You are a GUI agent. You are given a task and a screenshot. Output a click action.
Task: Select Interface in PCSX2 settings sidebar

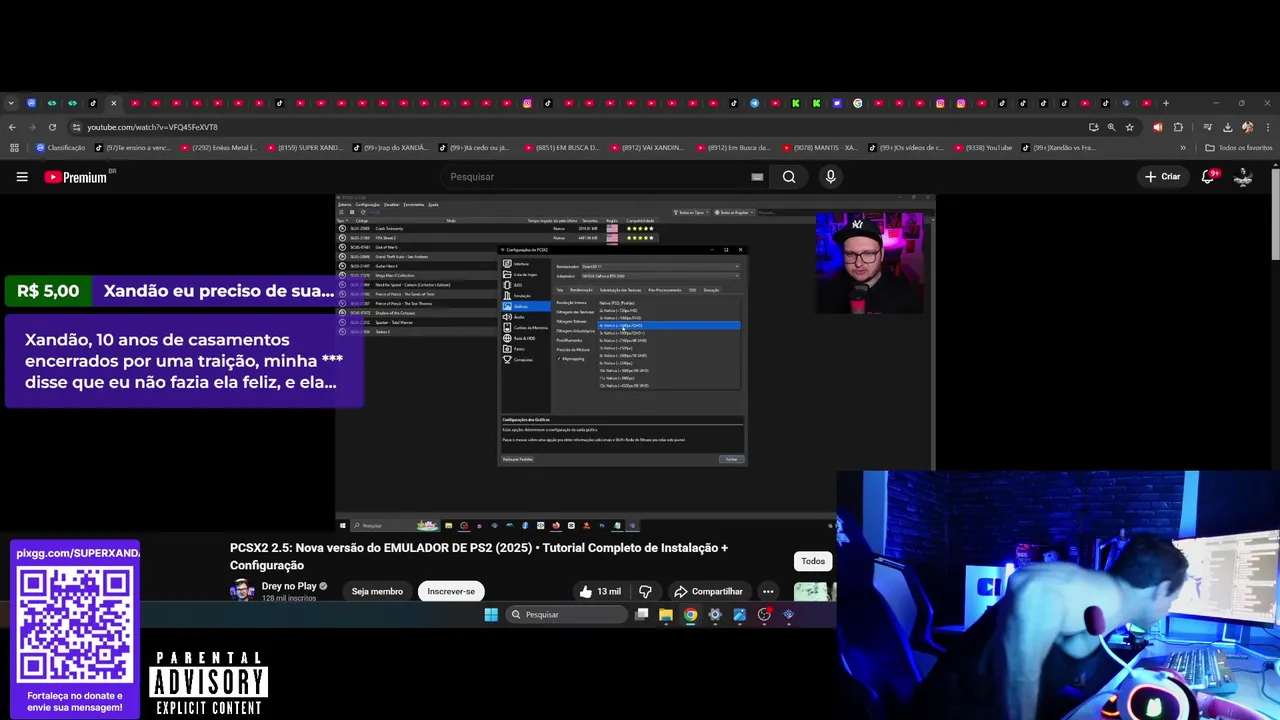coord(524,264)
